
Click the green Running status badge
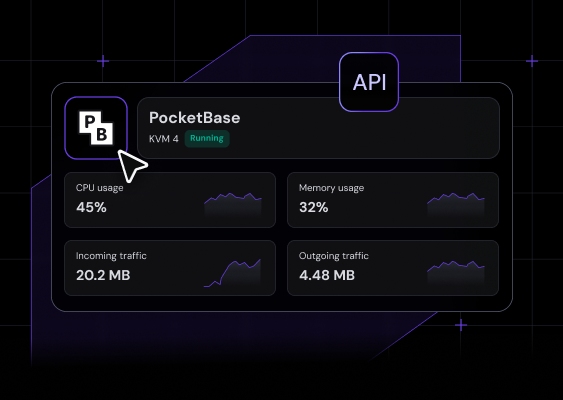(x=207, y=139)
